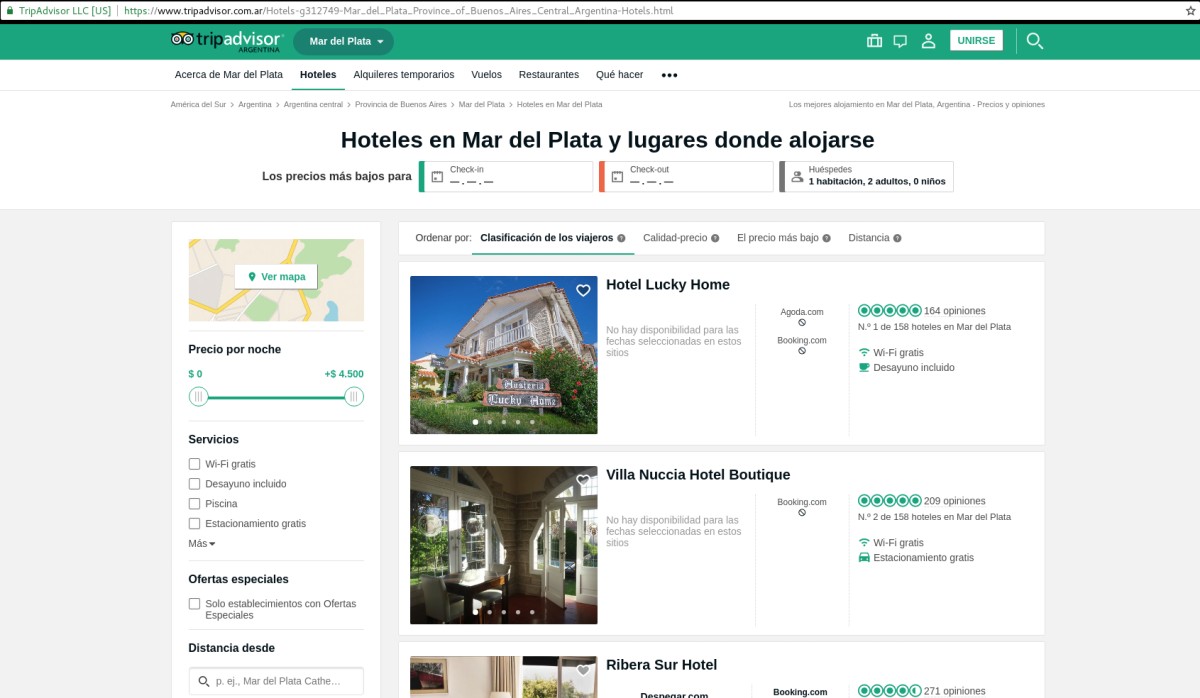The image size is (1200, 698).
Task: Open messages via the speech bubble icon
Action: (901, 40)
